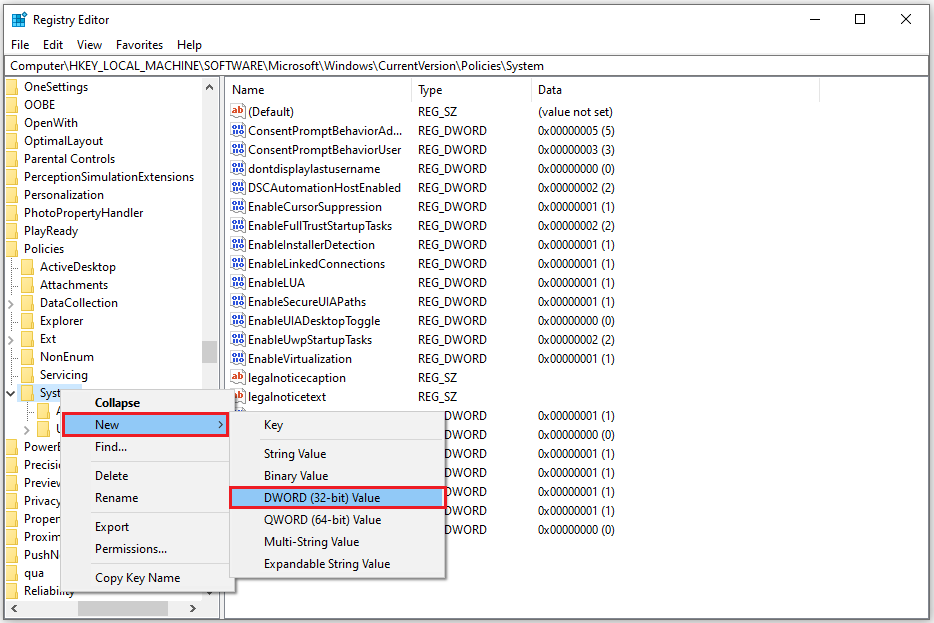Click the Servicing folder icon
934x623 pixels.
pyautogui.click(x=27, y=375)
